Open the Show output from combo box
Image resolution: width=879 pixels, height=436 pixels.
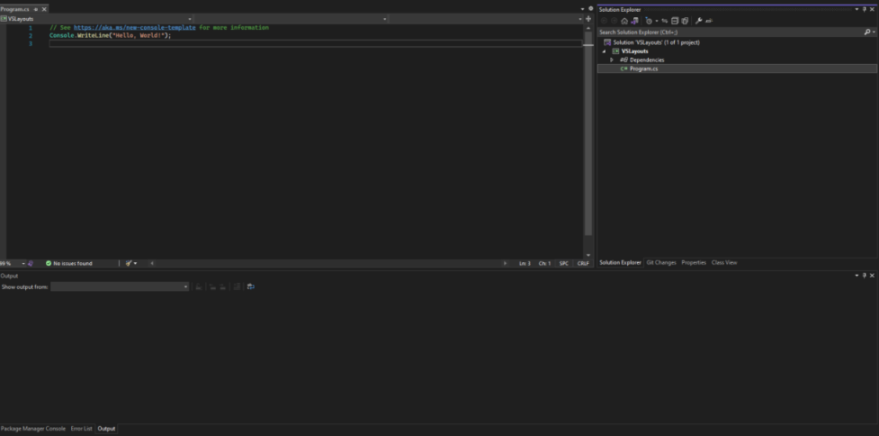tap(120, 286)
